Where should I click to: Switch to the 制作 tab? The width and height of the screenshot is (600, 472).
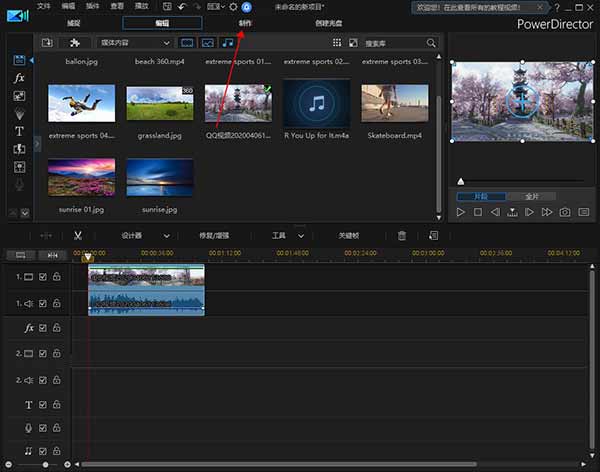click(246, 22)
